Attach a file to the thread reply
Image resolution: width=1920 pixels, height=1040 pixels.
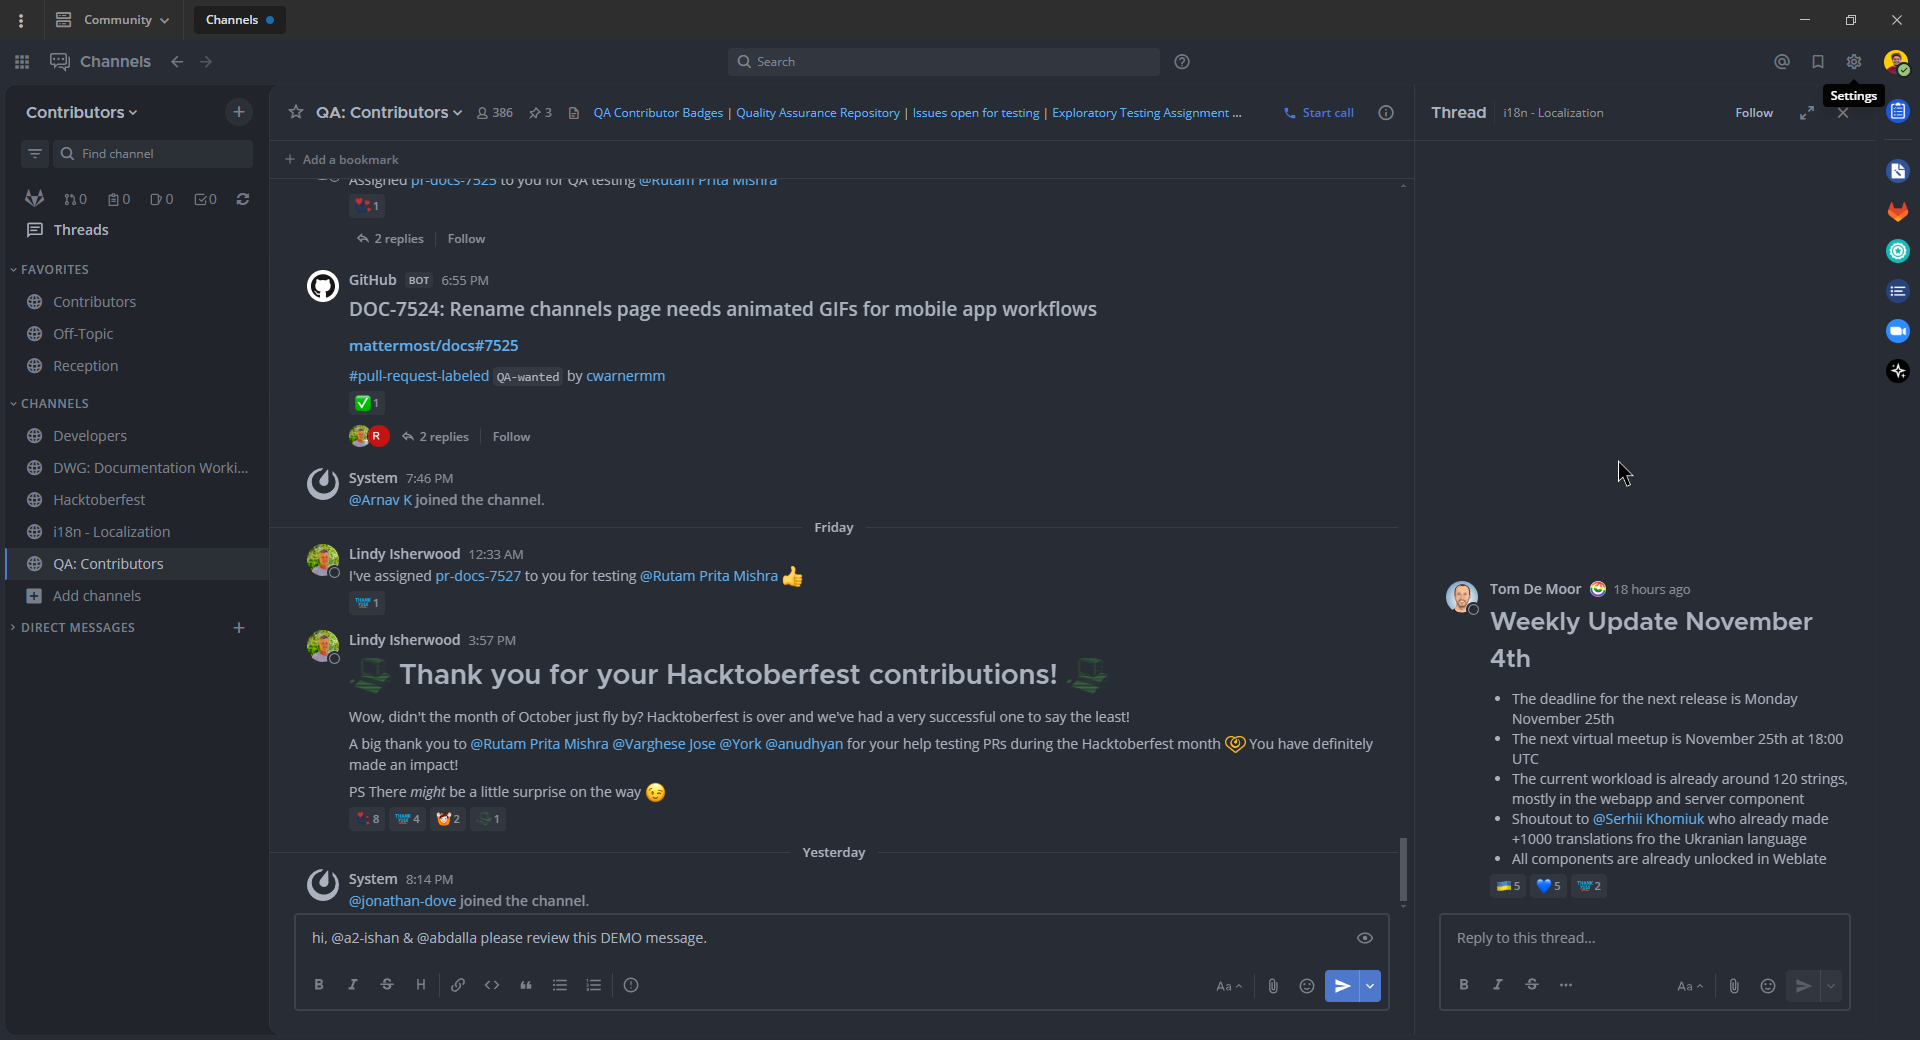click(1733, 986)
